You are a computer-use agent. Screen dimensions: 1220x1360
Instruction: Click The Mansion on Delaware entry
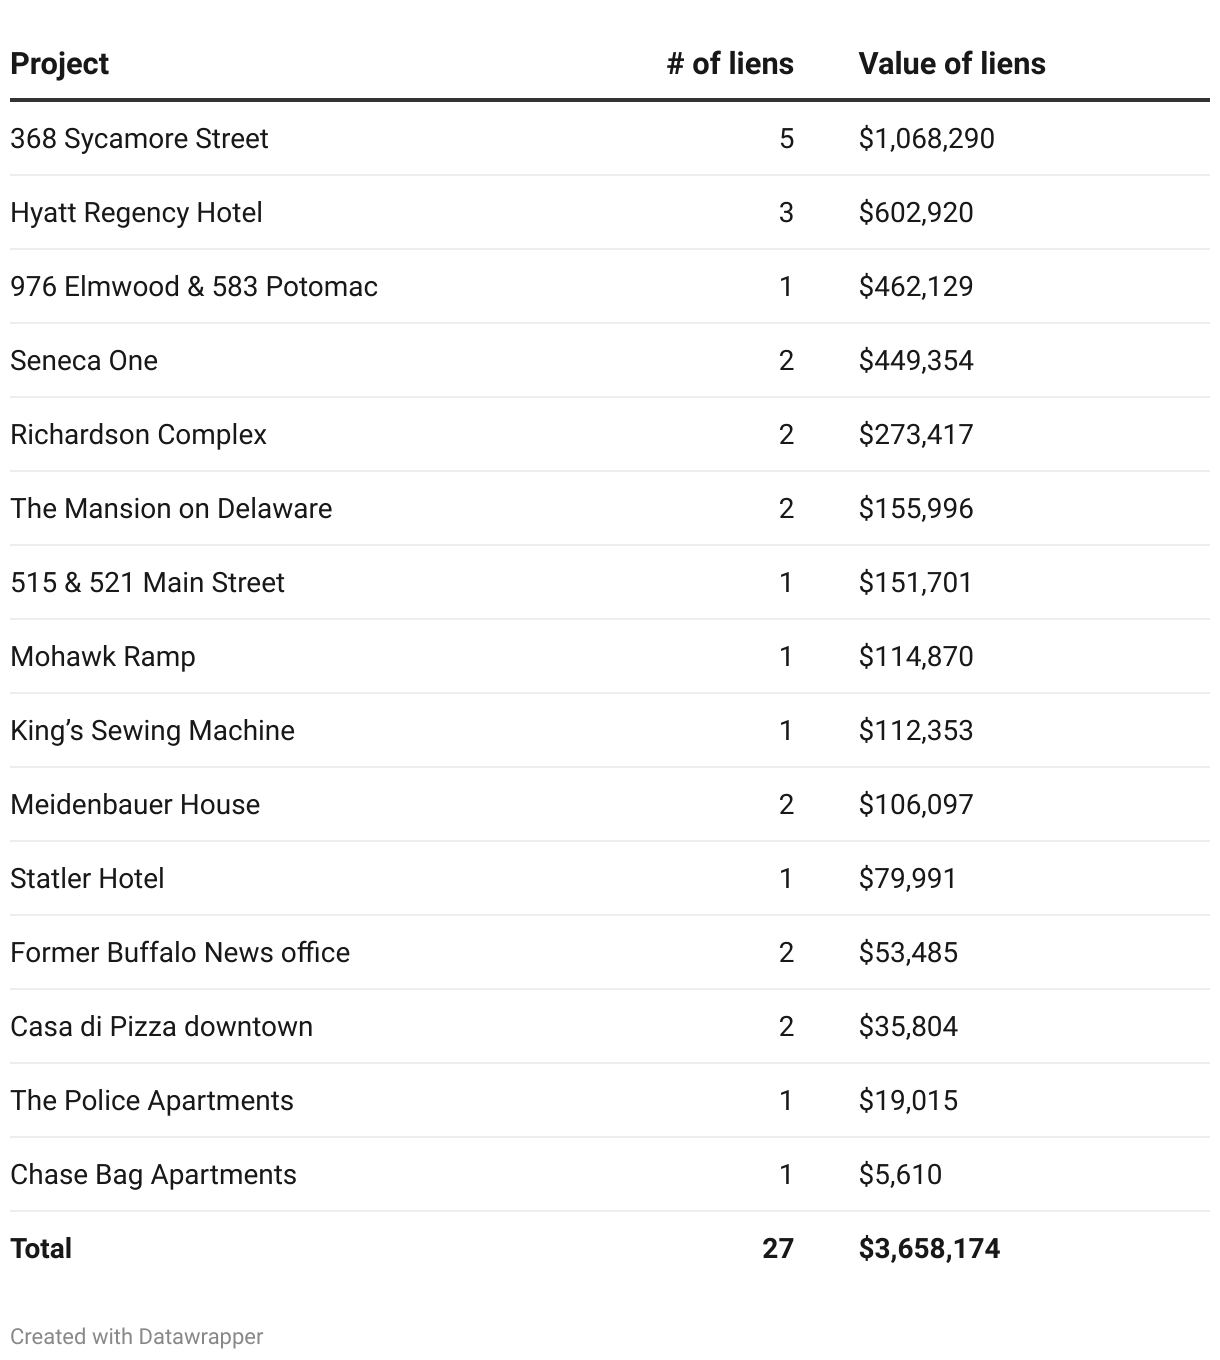click(171, 508)
